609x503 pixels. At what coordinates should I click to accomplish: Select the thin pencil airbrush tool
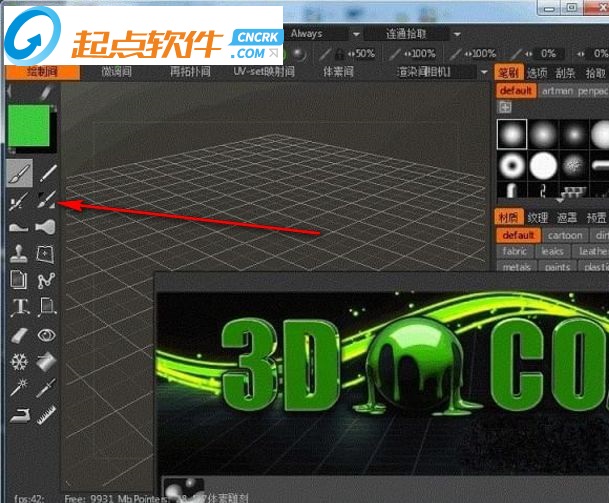coord(48,173)
